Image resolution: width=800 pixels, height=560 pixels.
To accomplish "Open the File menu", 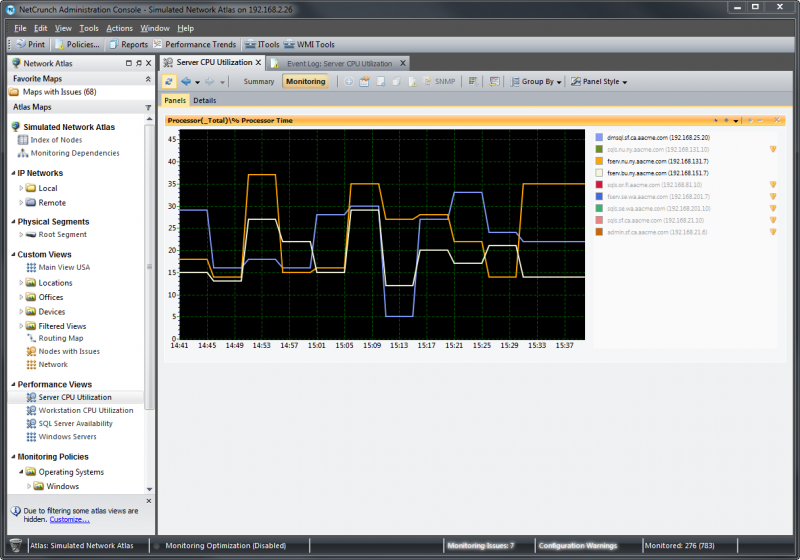I will [20, 29].
